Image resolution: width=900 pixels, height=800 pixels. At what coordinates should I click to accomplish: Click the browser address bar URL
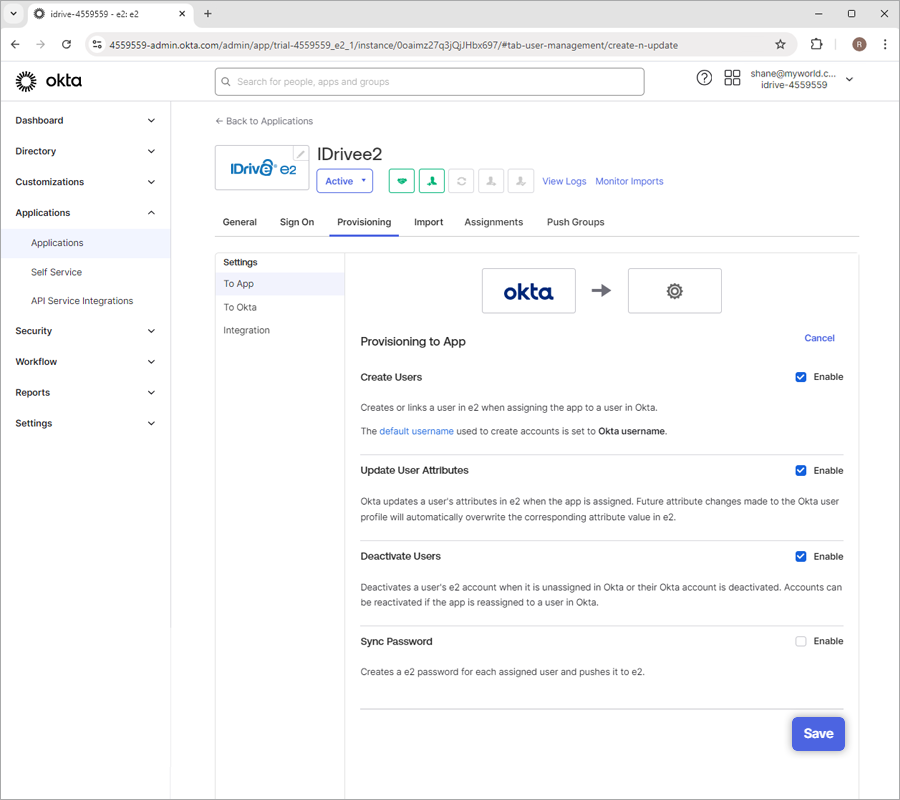(x=394, y=45)
